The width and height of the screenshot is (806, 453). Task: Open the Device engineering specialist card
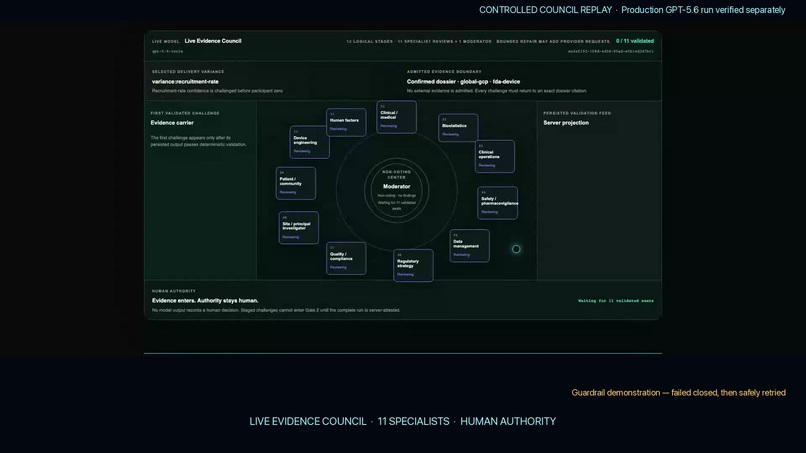click(x=309, y=142)
